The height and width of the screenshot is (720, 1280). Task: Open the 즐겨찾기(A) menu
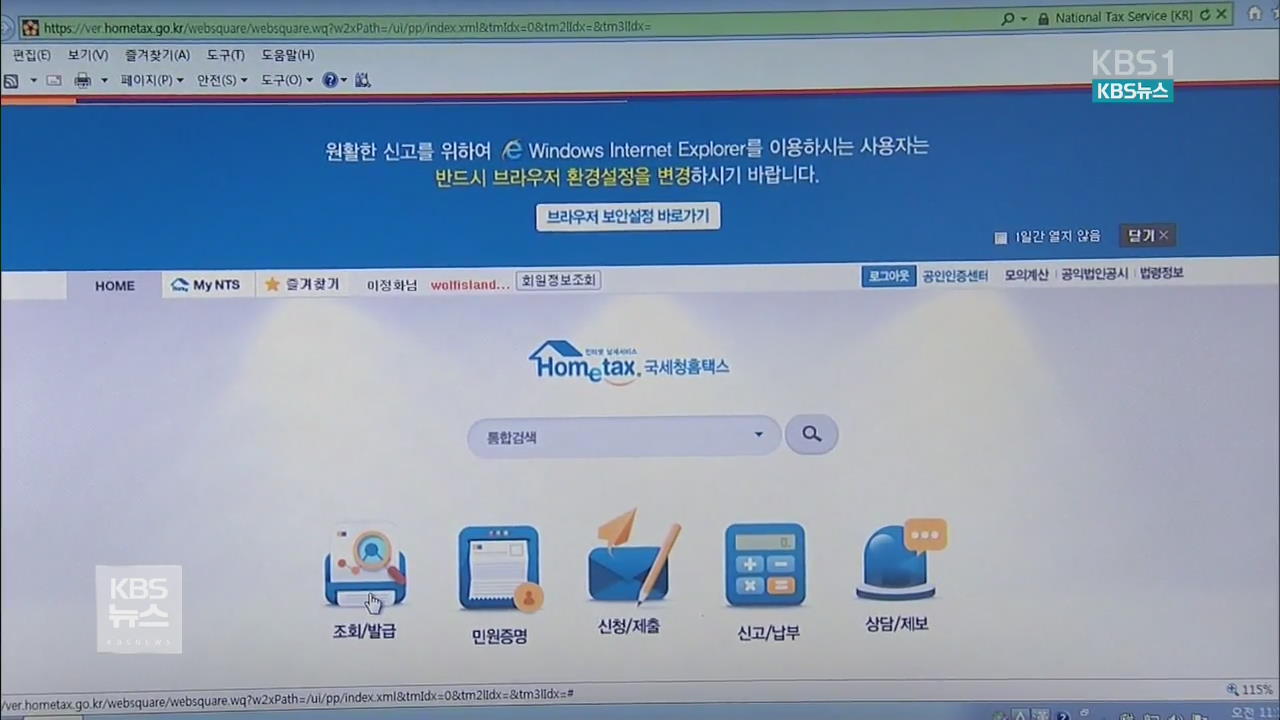[x=157, y=55]
